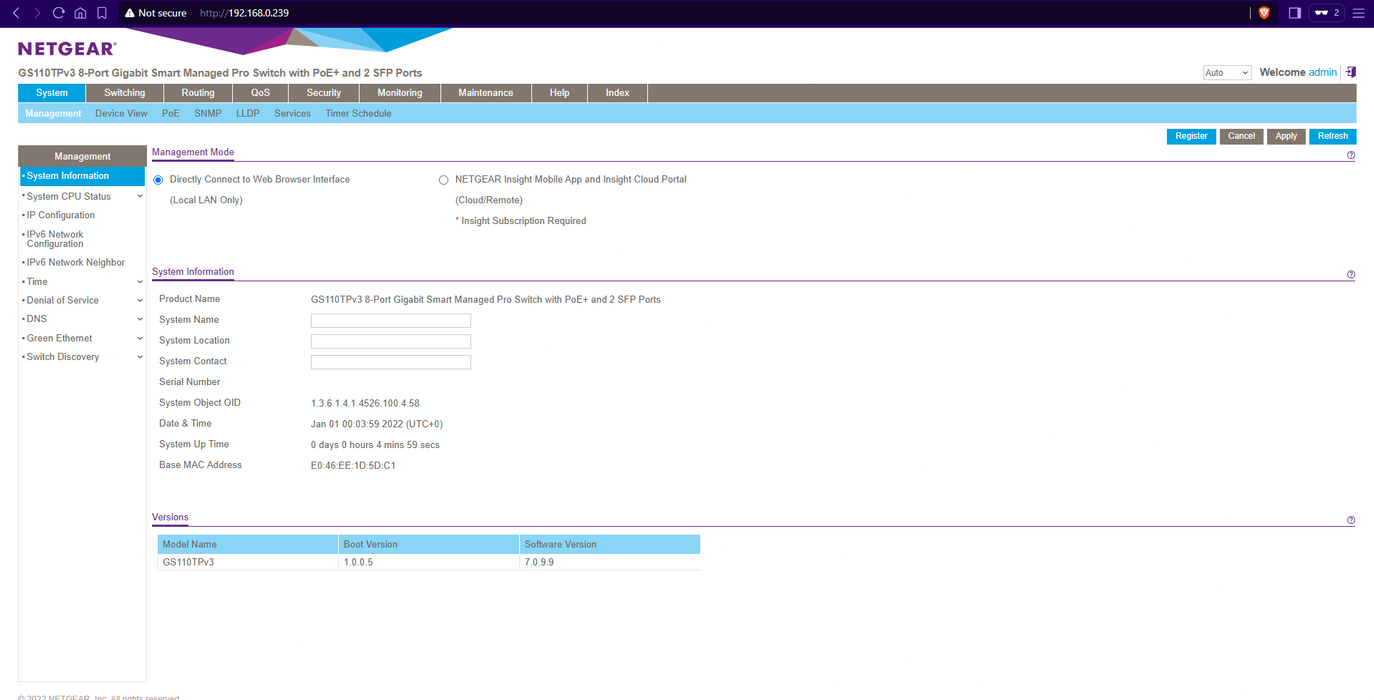The width and height of the screenshot is (1374, 700).
Task: Open help icon for Versions section
Action: (x=1351, y=520)
